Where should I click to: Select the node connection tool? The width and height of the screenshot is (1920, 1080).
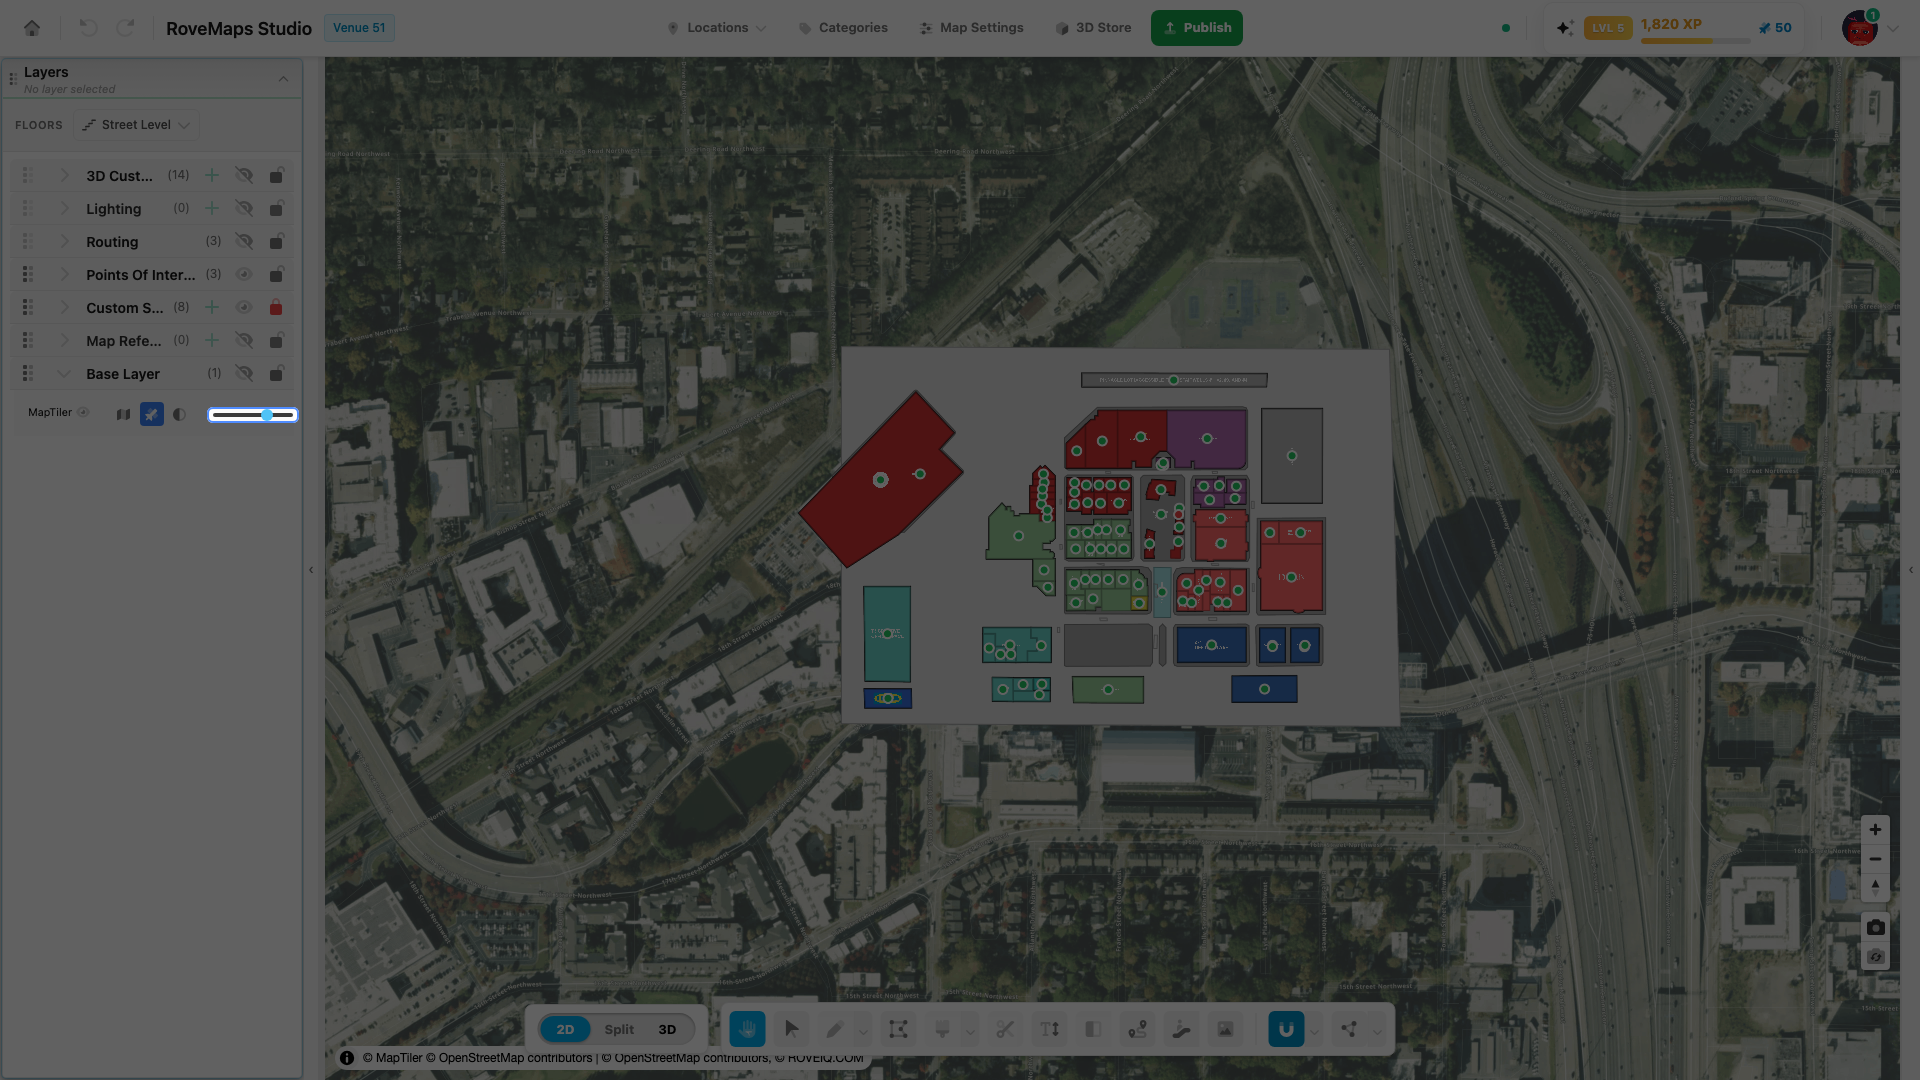point(1349,1029)
